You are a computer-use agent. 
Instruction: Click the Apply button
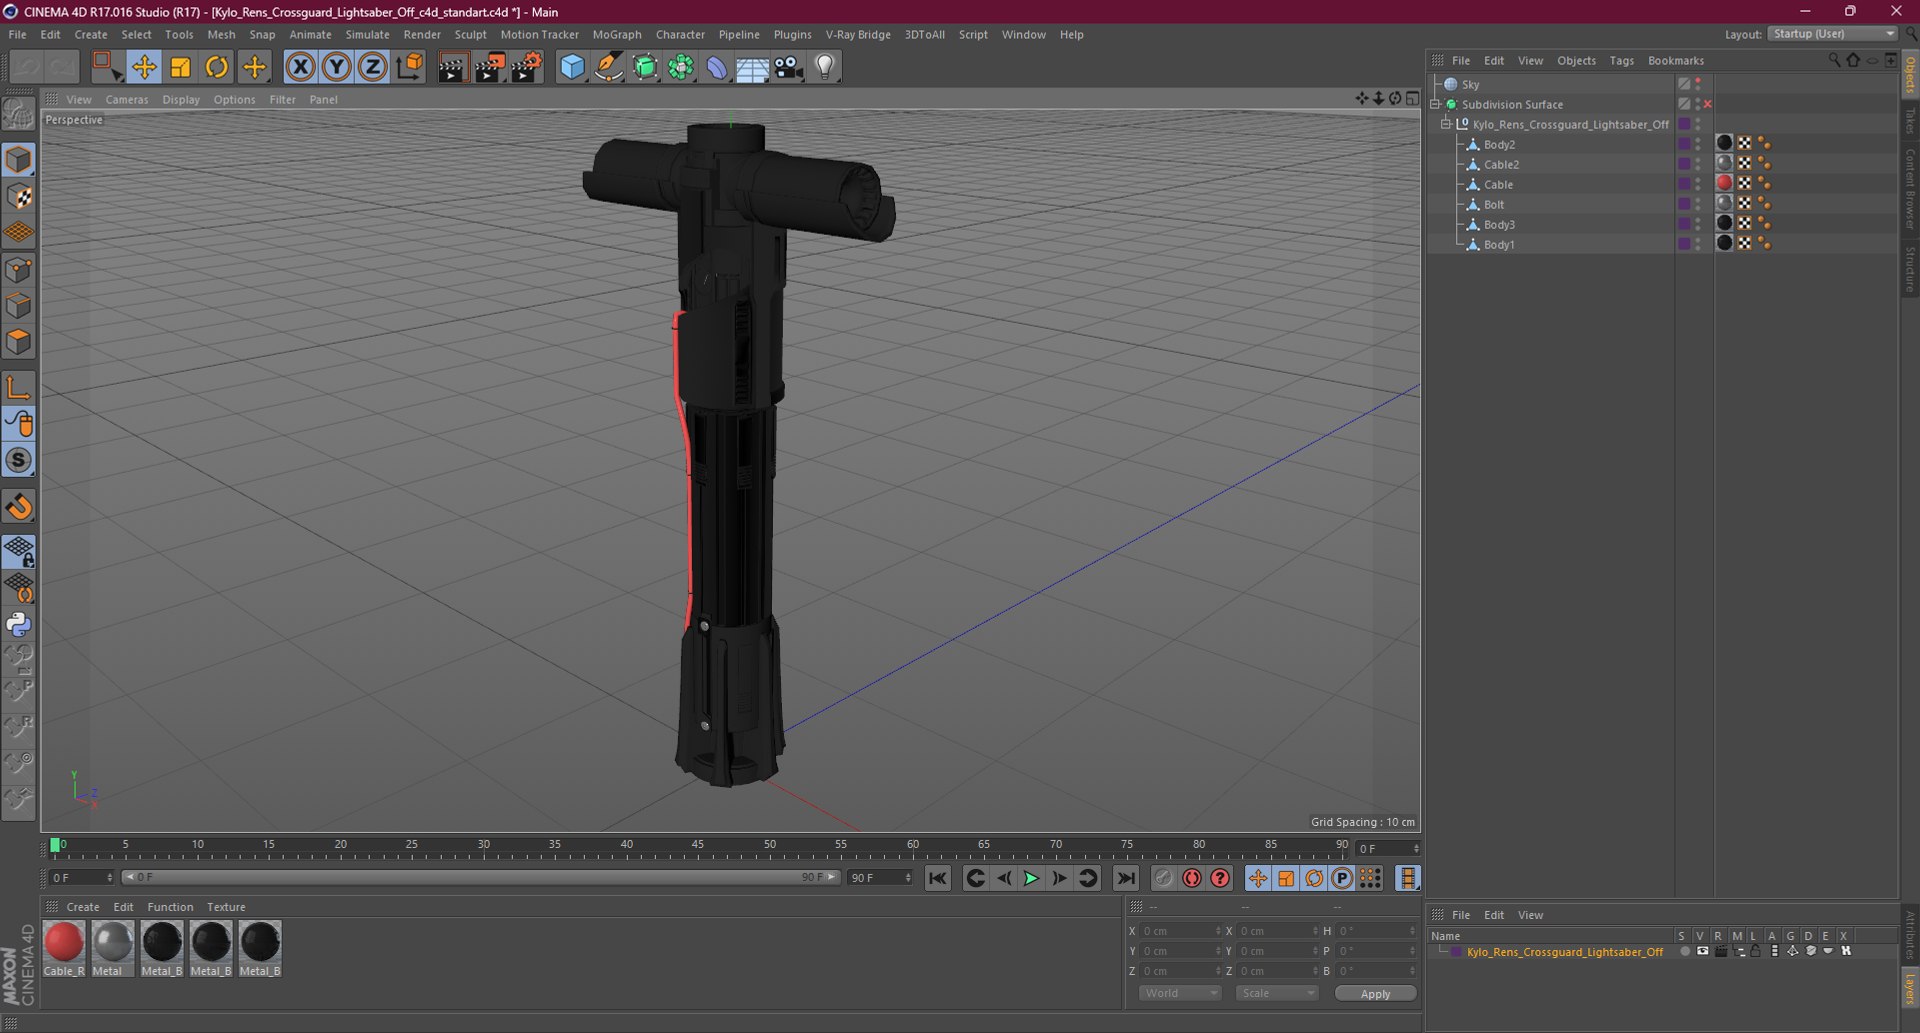tap(1375, 994)
